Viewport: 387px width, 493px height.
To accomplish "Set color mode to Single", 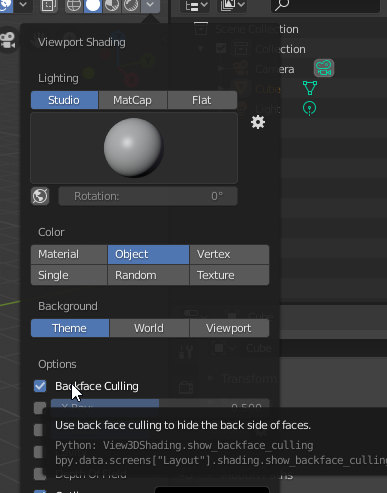I will tap(69, 275).
